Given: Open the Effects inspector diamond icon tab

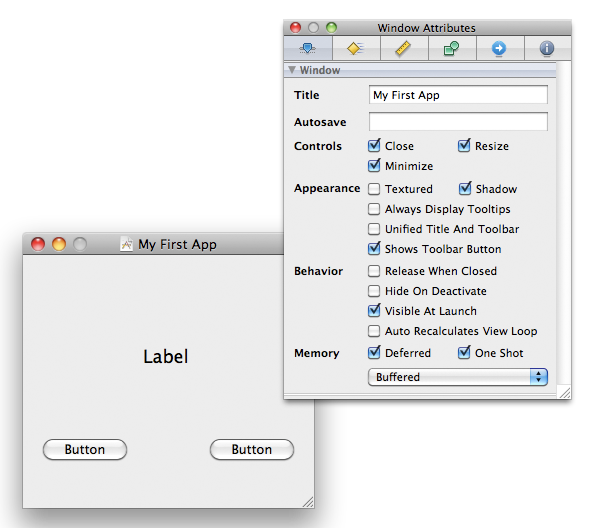Looking at the screenshot, I should (355, 48).
